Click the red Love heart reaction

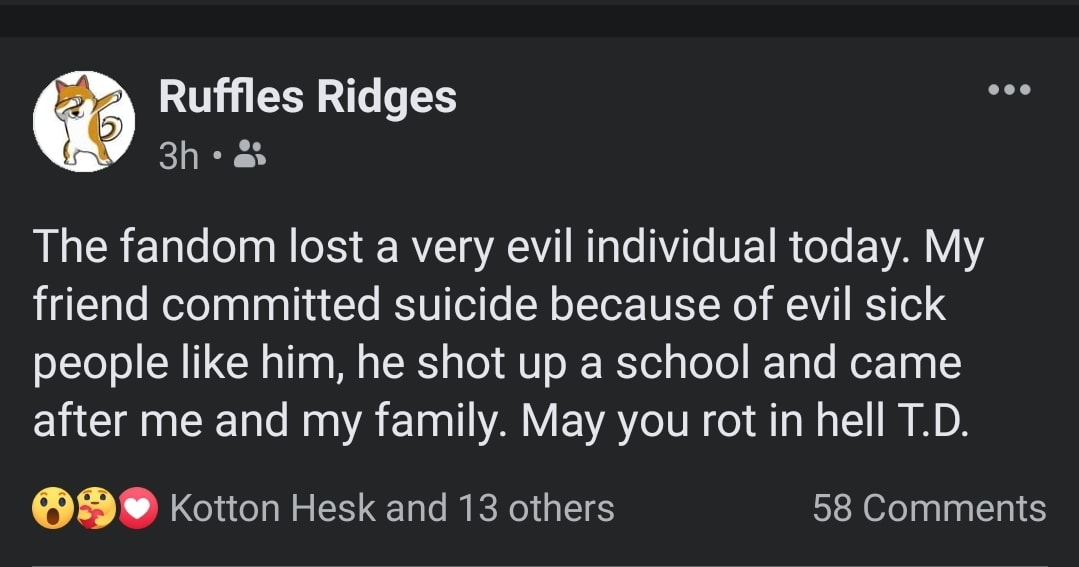138,509
